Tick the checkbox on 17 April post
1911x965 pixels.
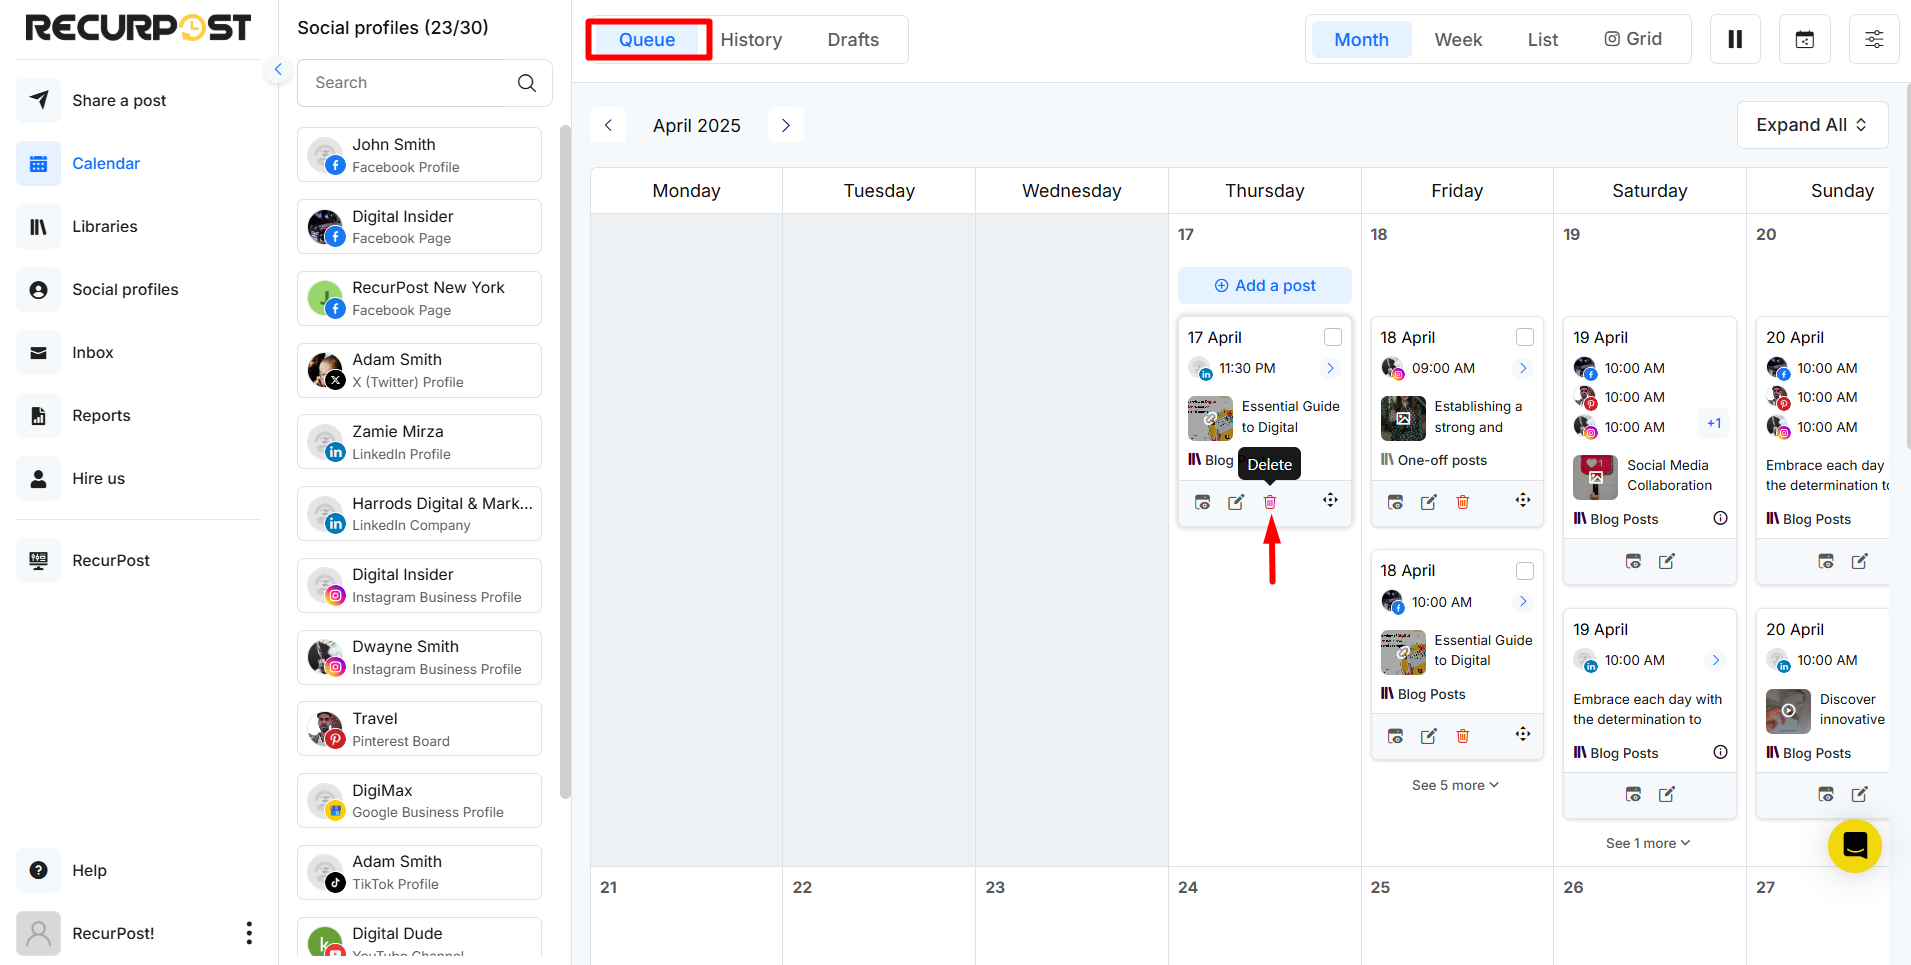(x=1332, y=337)
